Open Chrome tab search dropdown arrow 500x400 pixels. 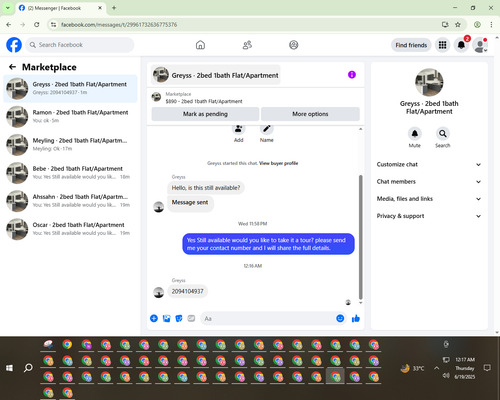[x=8, y=8]
